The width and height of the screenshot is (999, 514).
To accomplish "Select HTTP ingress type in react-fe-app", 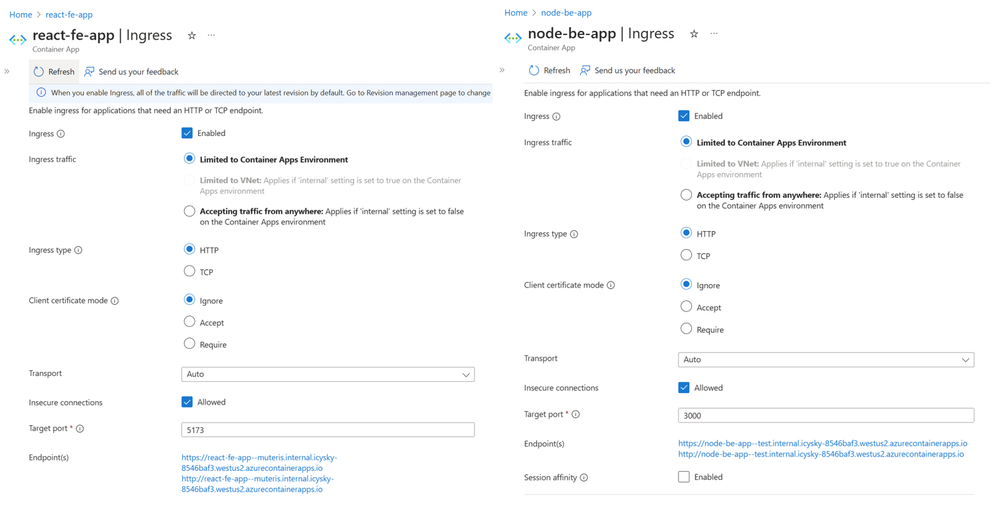I will tap(189, 250).
